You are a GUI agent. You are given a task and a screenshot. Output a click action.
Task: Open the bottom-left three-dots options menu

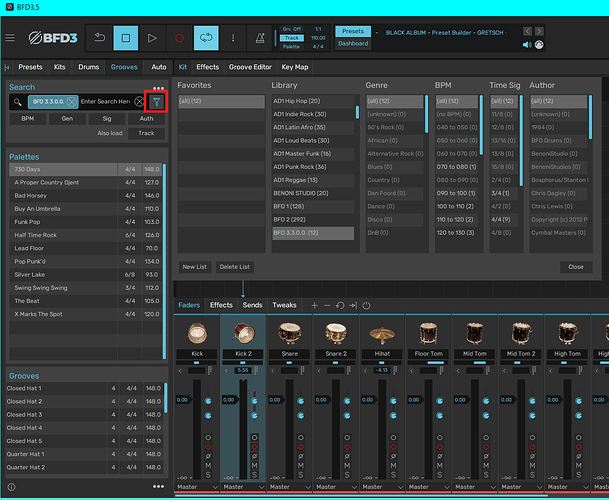[x=158, y=486]
